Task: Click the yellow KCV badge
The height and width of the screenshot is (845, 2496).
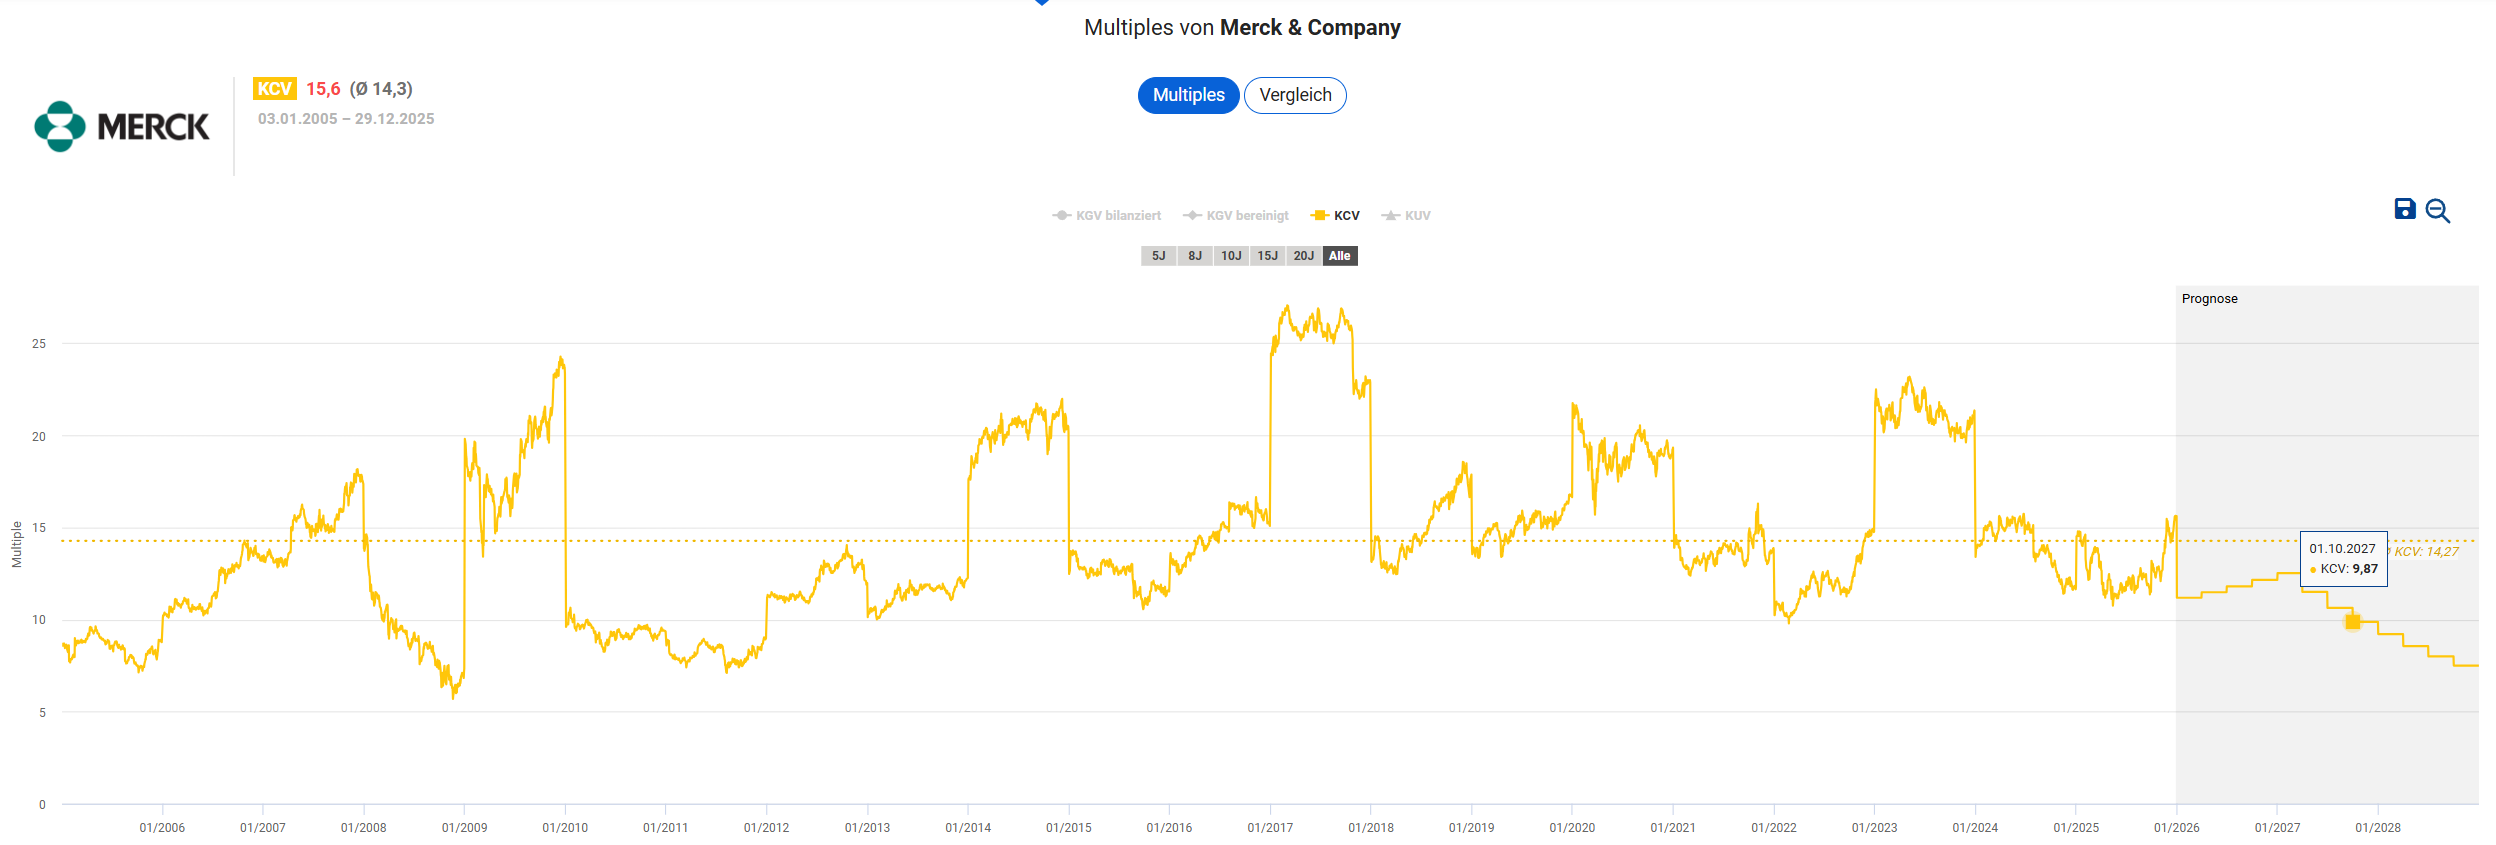Action: point(274,89)
